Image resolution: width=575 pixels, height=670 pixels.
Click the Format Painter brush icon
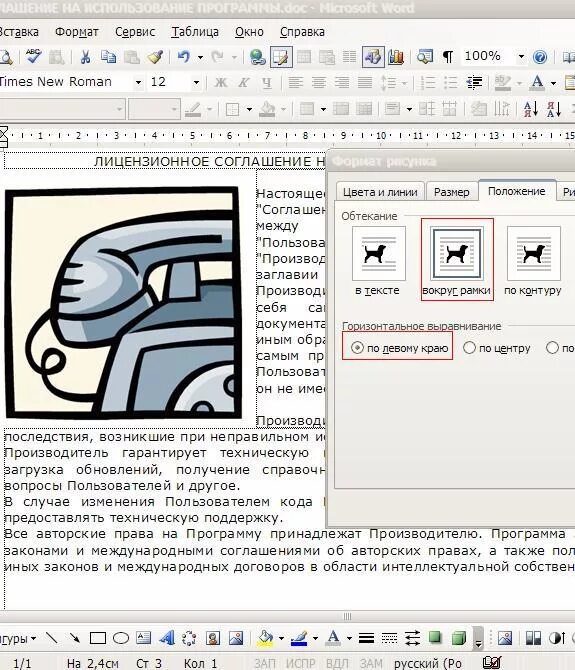pos(155,56)
